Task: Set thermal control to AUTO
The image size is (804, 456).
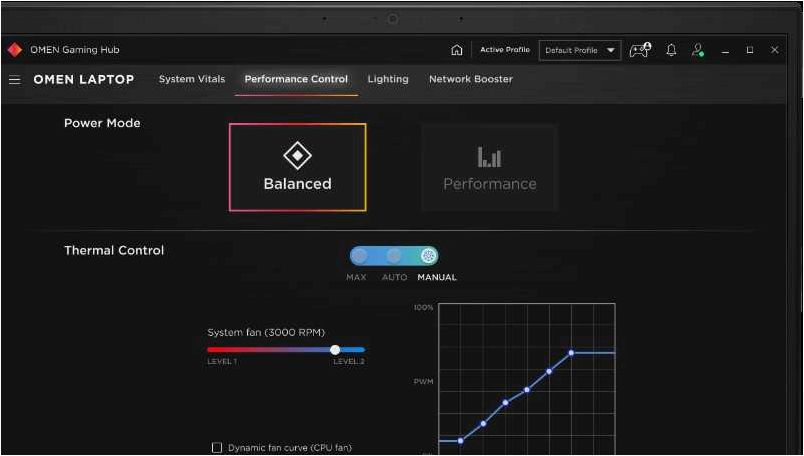Action: 394,255
